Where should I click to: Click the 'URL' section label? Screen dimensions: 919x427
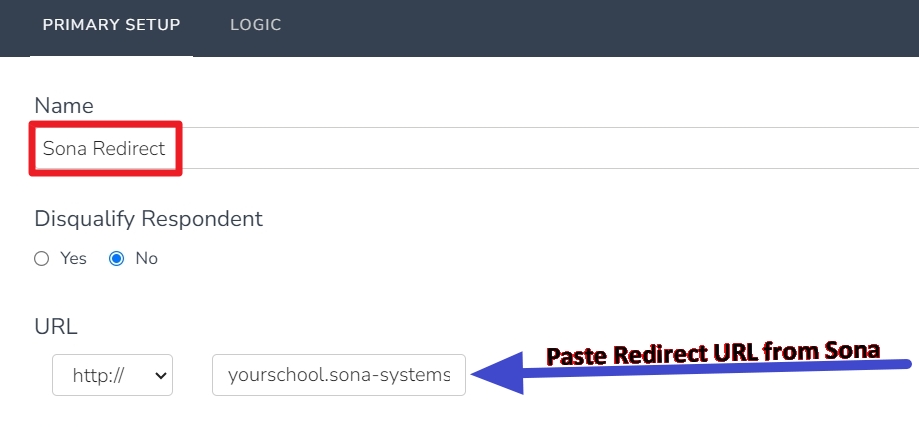(56, 327)
